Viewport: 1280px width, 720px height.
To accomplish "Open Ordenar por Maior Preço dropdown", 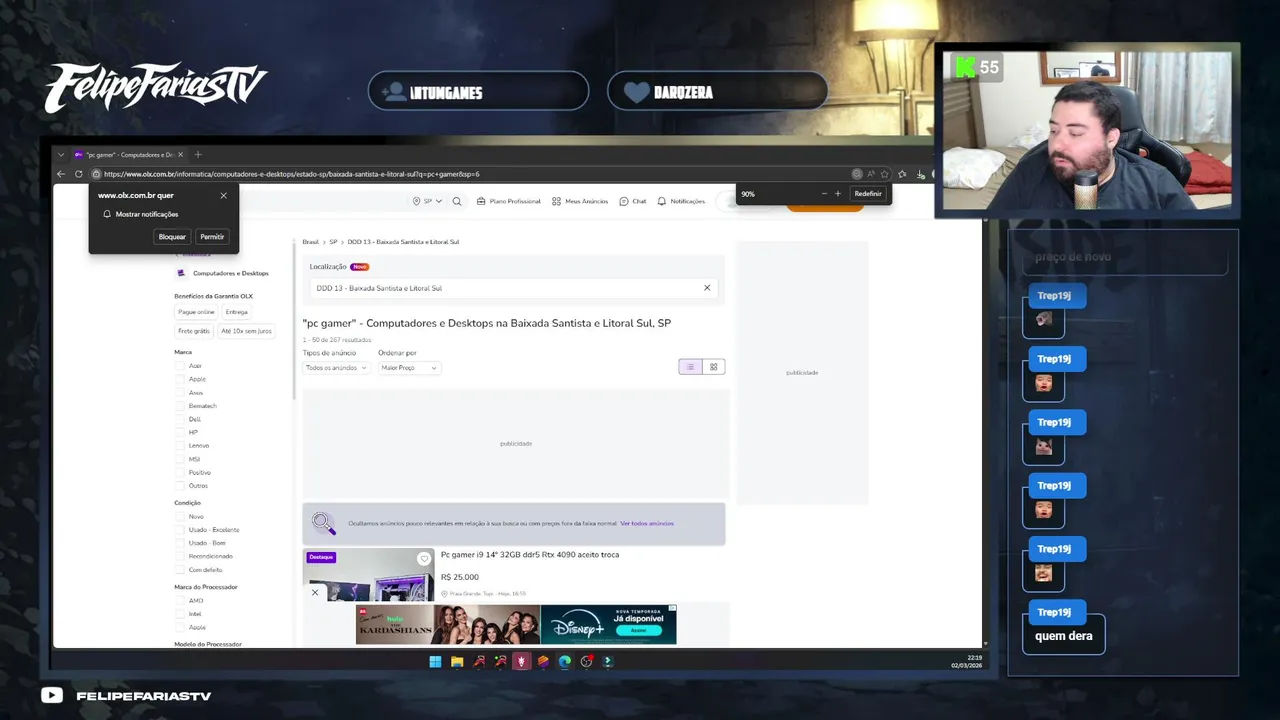I will (x=408, y=368).
